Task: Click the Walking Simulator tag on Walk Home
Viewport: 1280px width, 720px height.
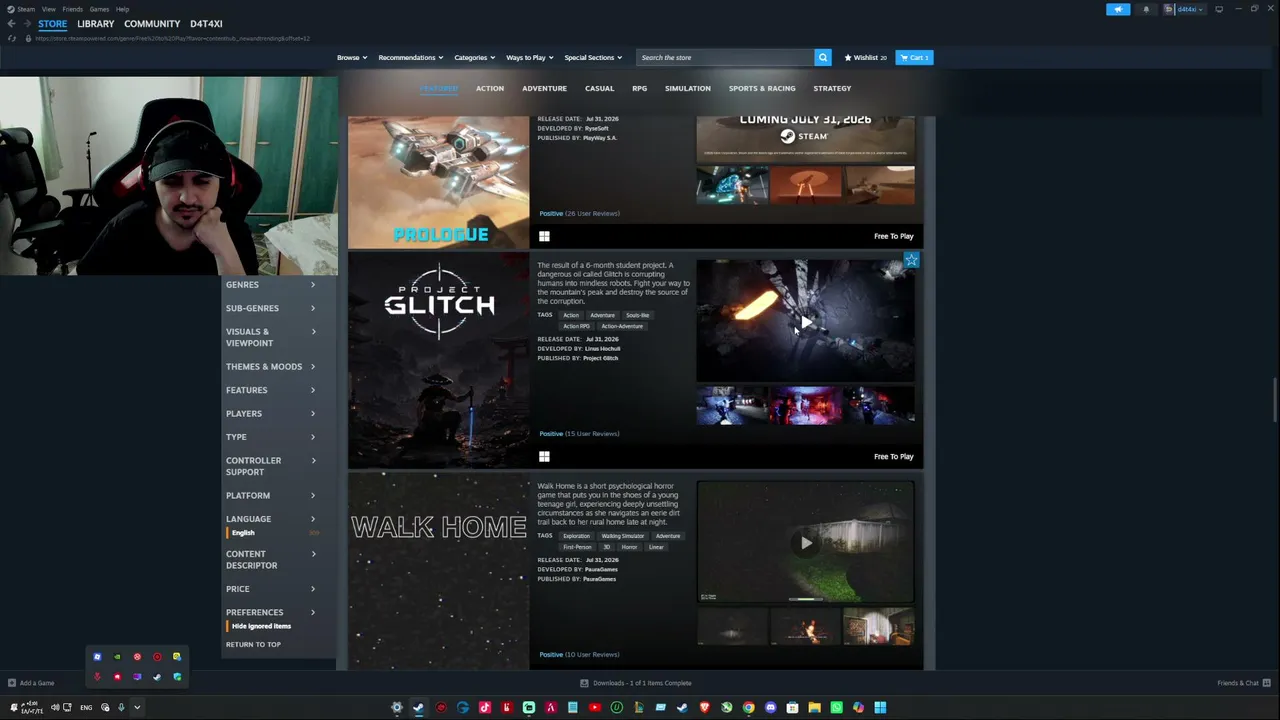Action: point(623,536)
